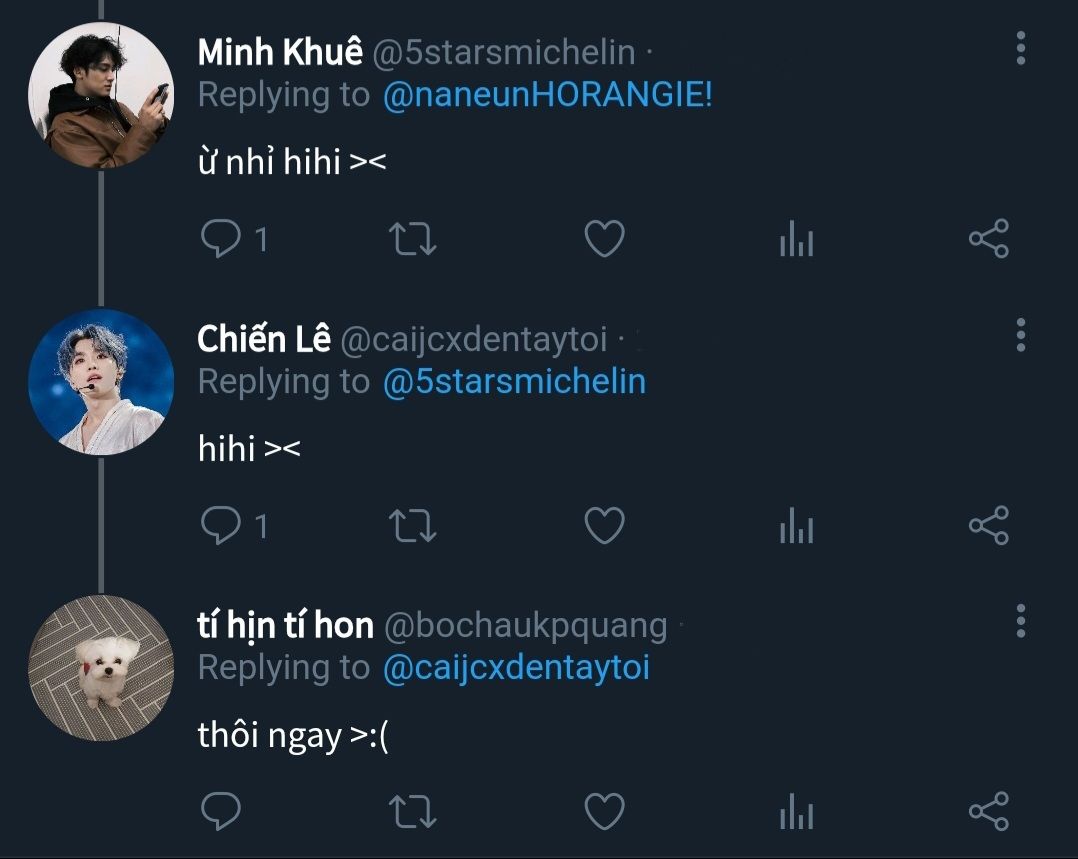Viewport: 1078px width, 859px height.
Task: Retweet Minh Khuê's tweet
Action: pos(411,240)
